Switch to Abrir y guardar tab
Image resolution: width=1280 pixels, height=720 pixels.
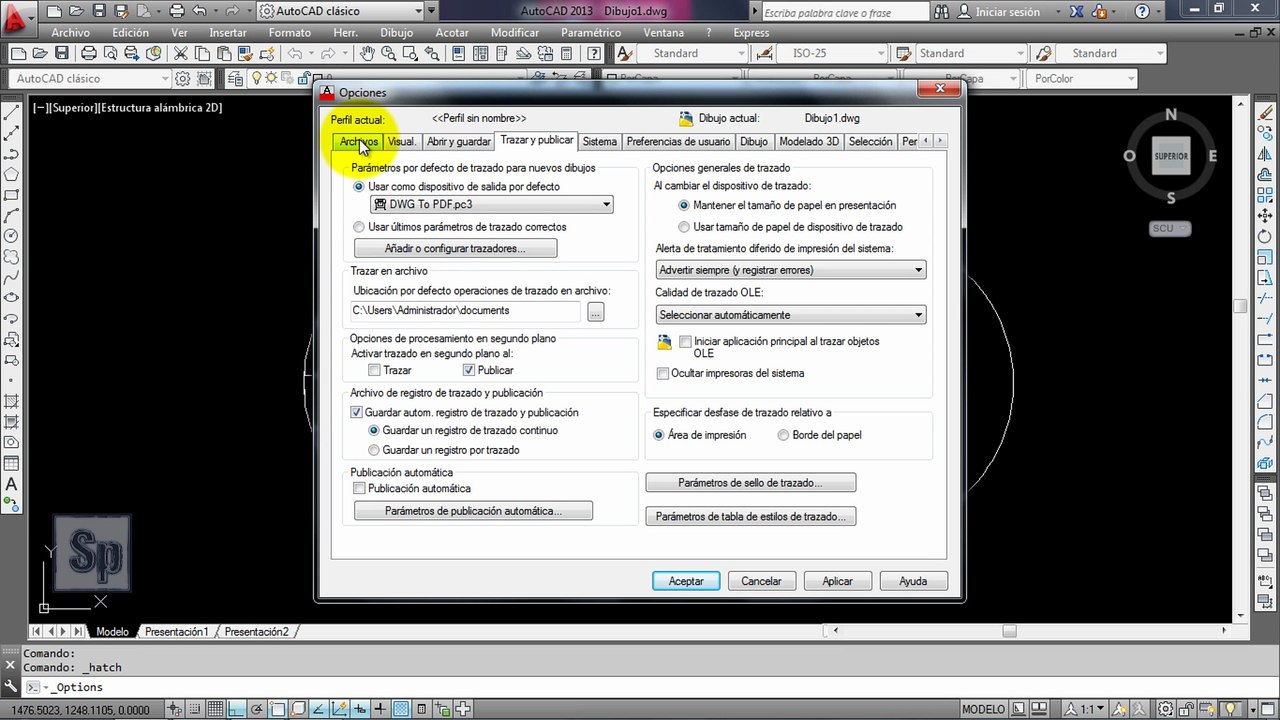[459, 142]
